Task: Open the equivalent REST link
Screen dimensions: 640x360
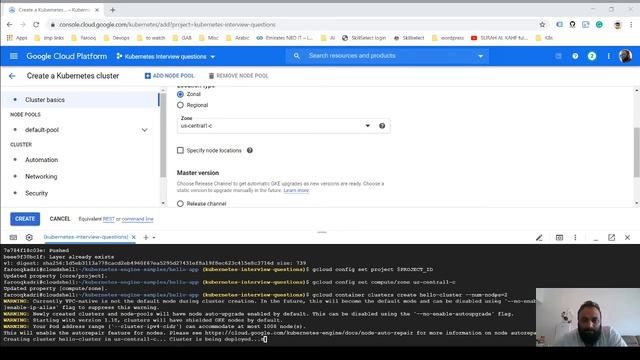Action: (109, 219)
